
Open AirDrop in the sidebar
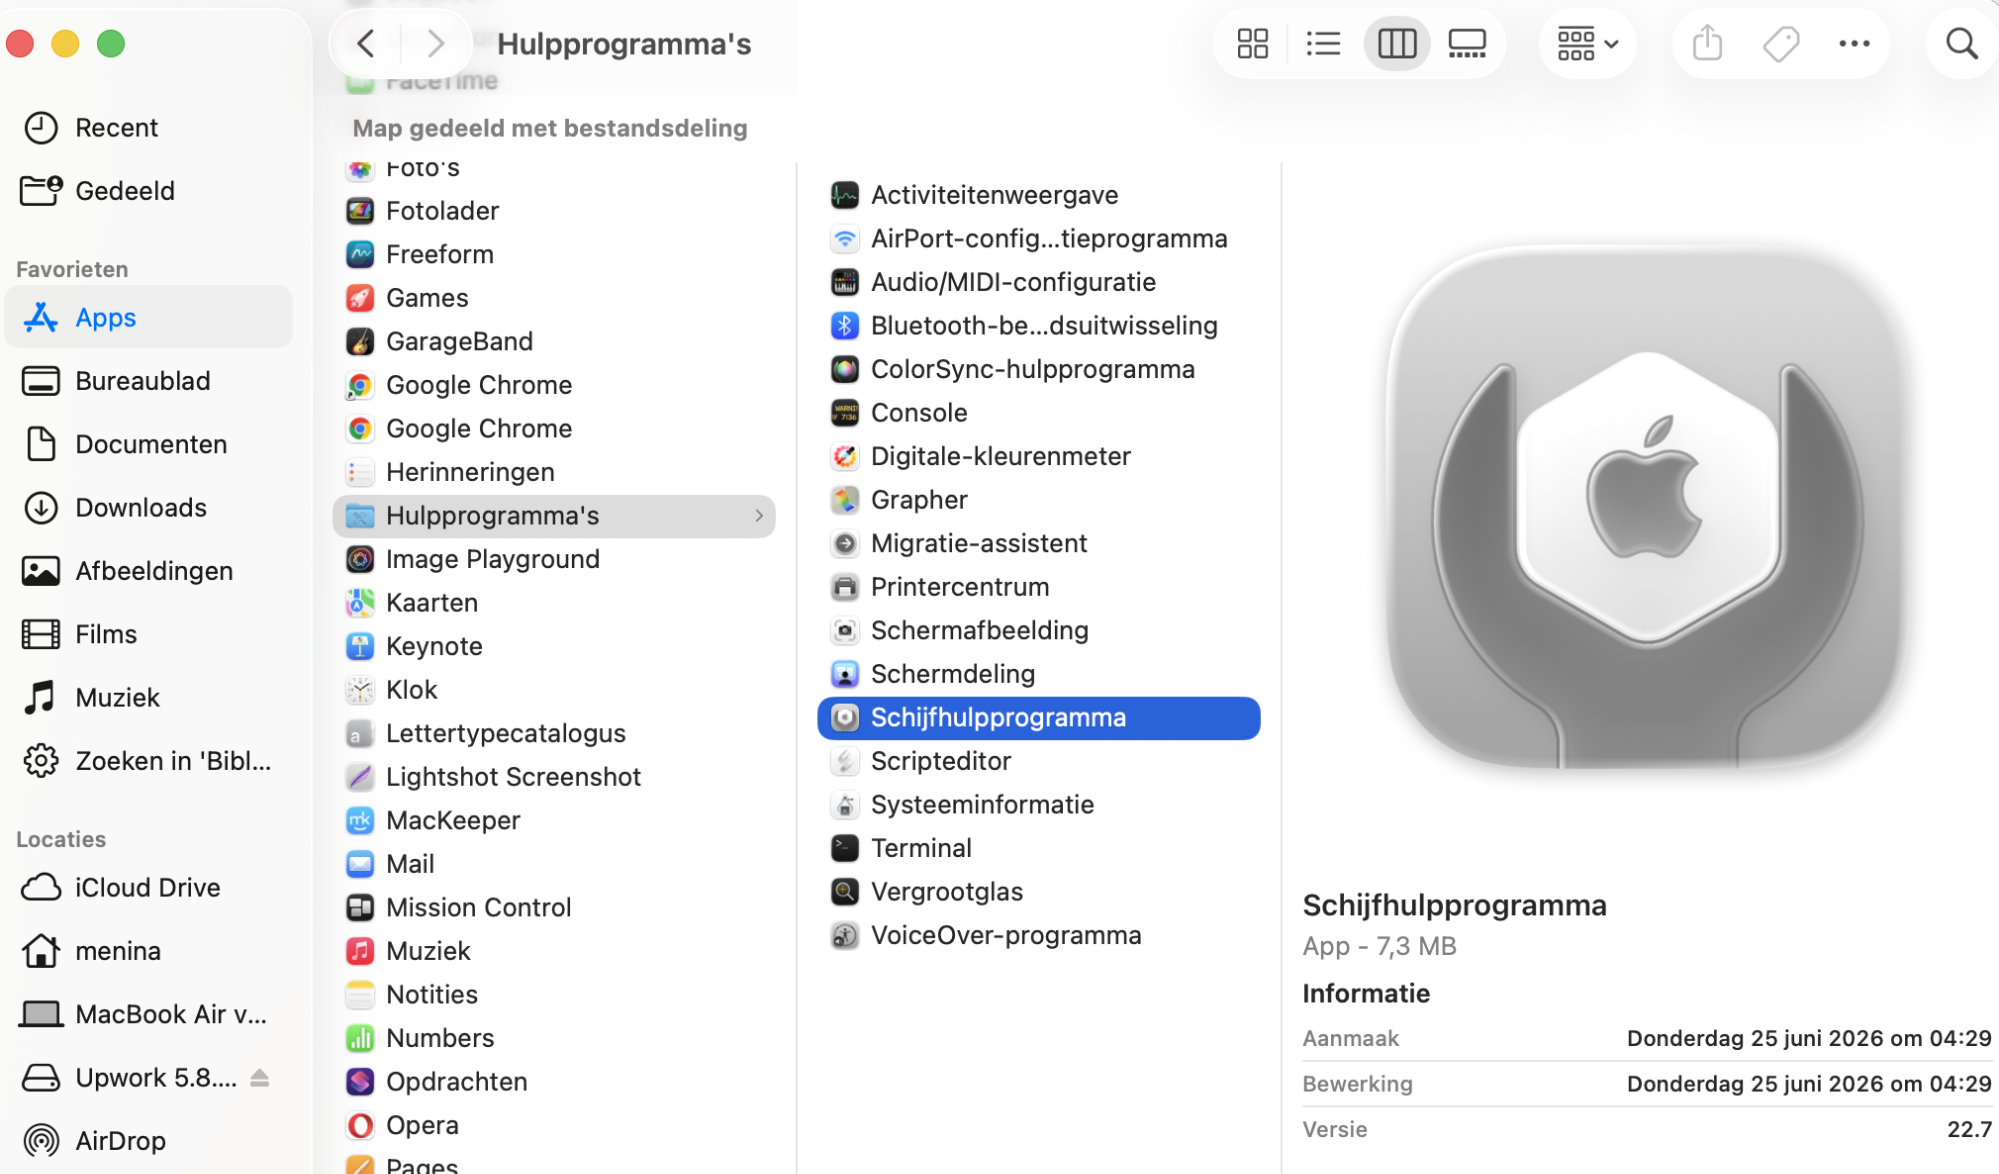click(x=150, y=1140)
